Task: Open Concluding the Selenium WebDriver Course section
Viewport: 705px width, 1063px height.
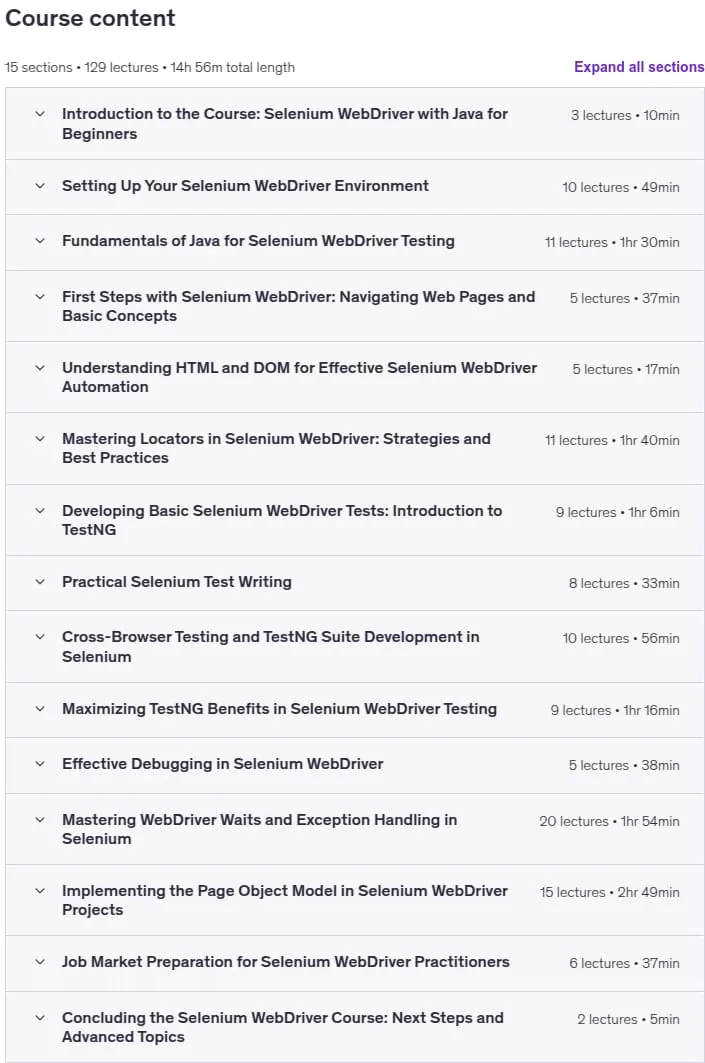Action: point(283,1027)
